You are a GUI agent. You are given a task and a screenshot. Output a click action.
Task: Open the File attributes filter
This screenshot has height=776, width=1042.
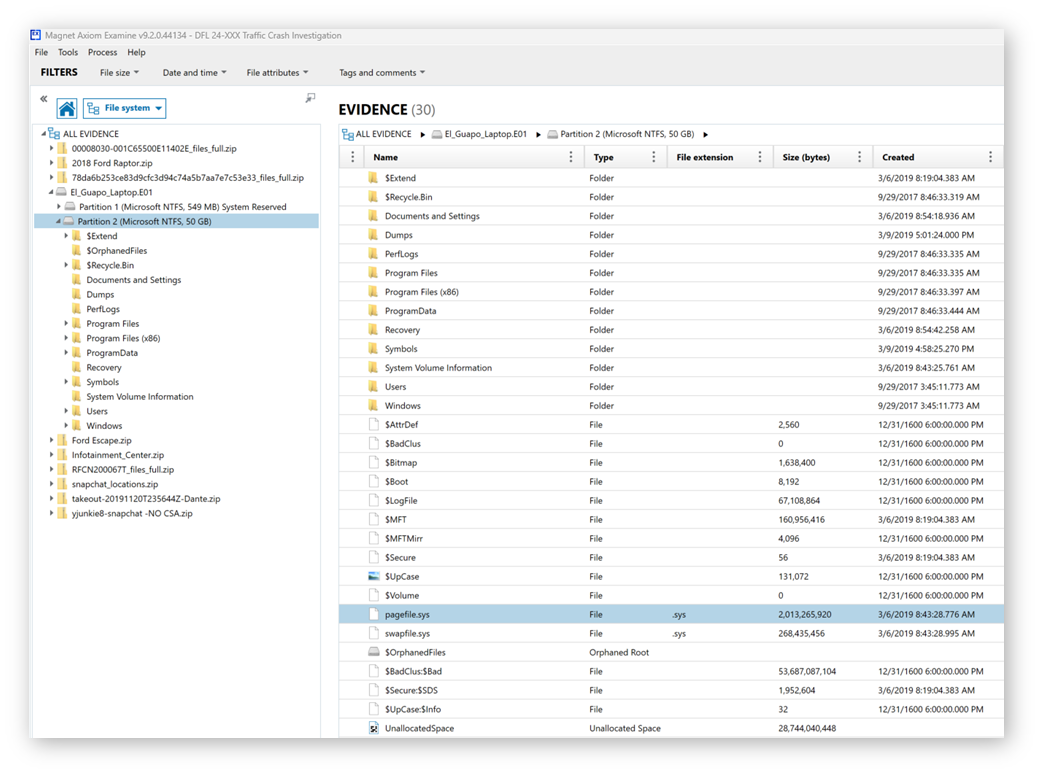278,72
